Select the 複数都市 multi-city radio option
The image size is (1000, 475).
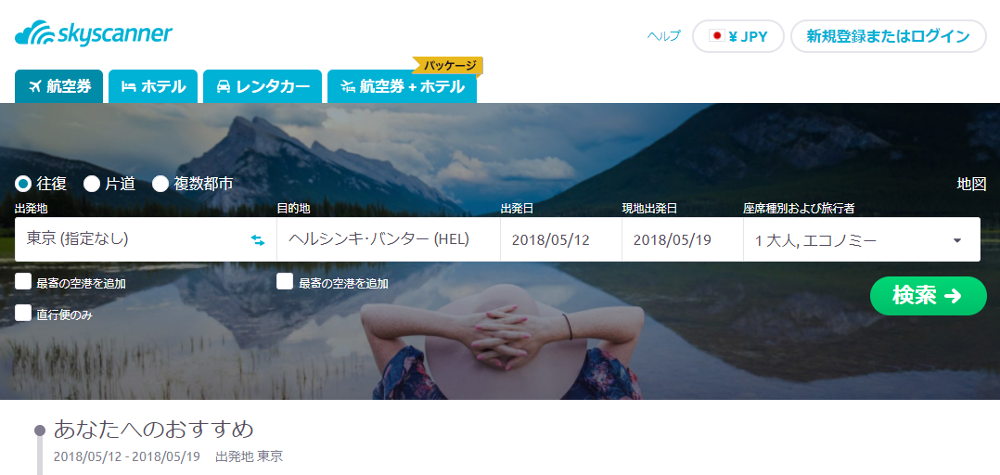click(161, 184)
